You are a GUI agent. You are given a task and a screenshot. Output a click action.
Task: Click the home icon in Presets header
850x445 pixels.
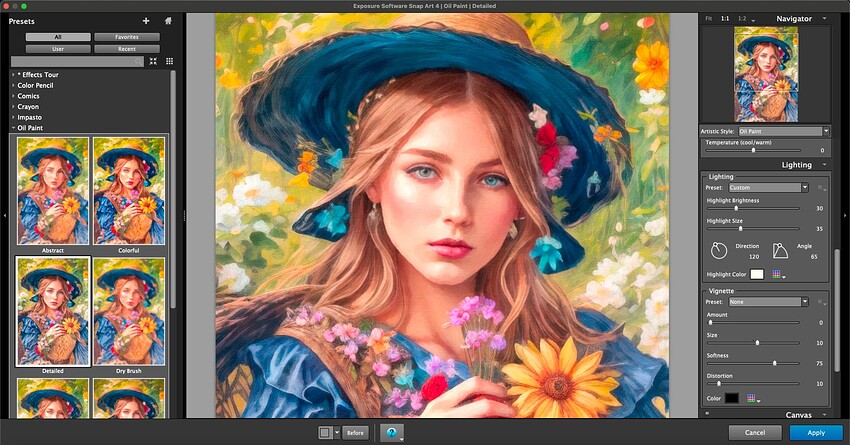pyautogui.click(x=168, y=21)
